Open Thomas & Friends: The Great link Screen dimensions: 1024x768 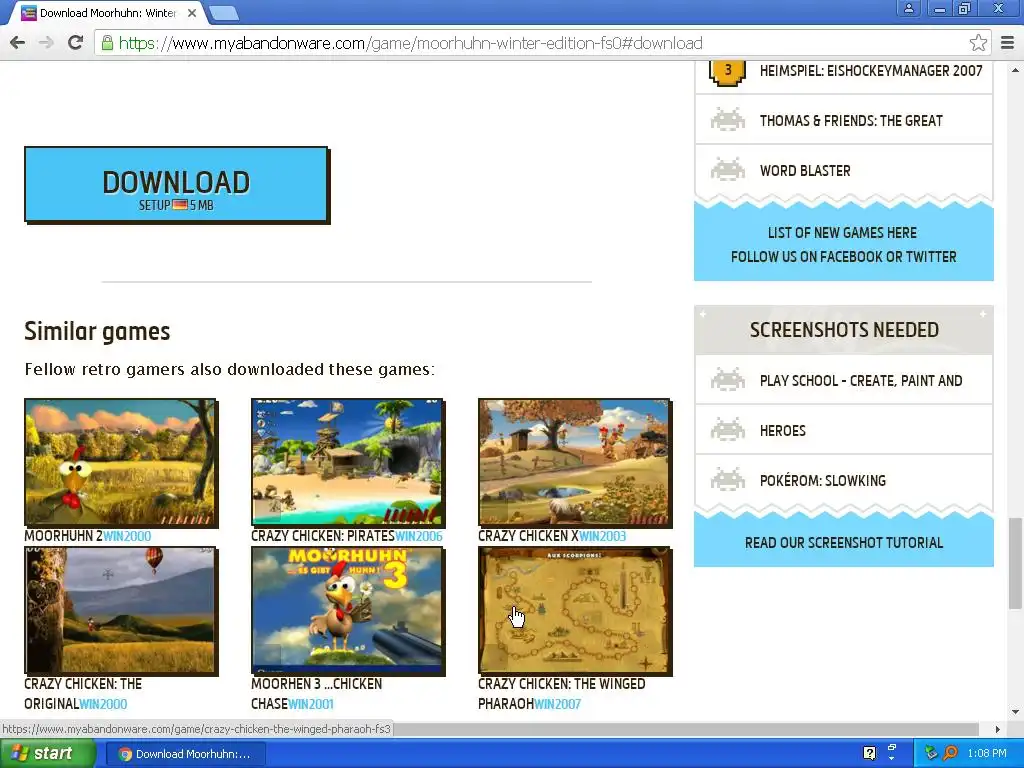coord(851,121)
